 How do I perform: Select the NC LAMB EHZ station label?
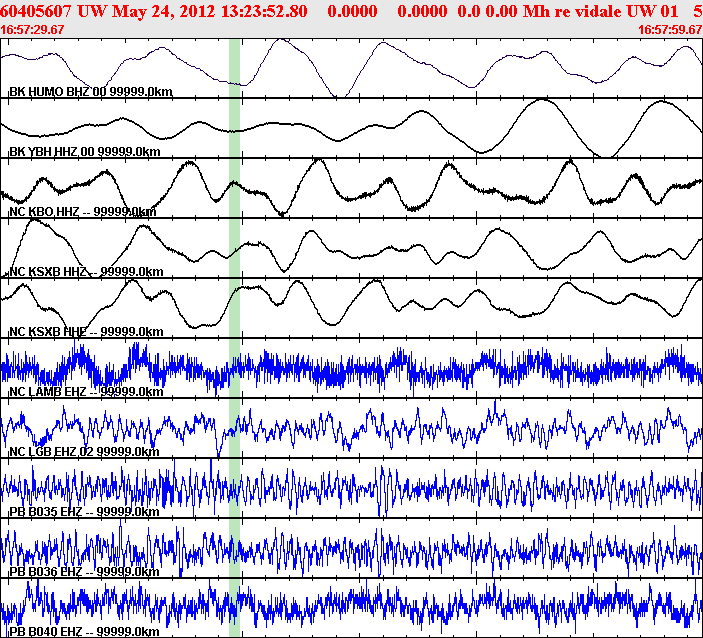(x=86, y=392)
